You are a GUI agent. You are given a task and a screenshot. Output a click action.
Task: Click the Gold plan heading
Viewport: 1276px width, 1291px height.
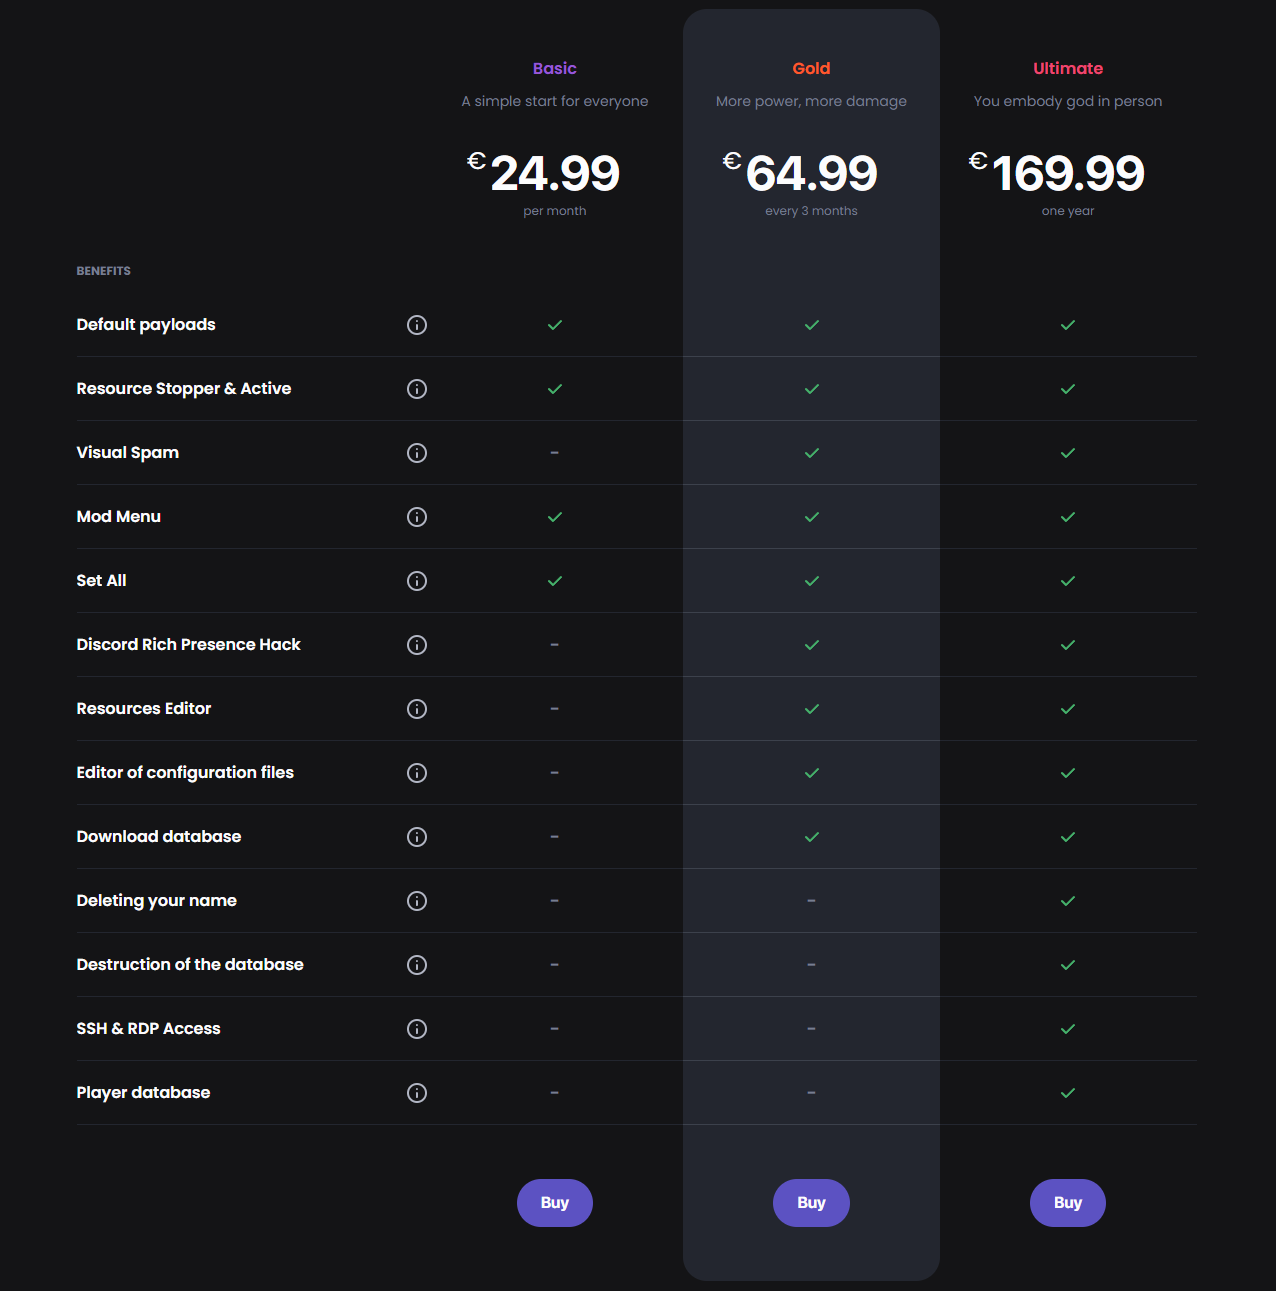coord(811,68)
